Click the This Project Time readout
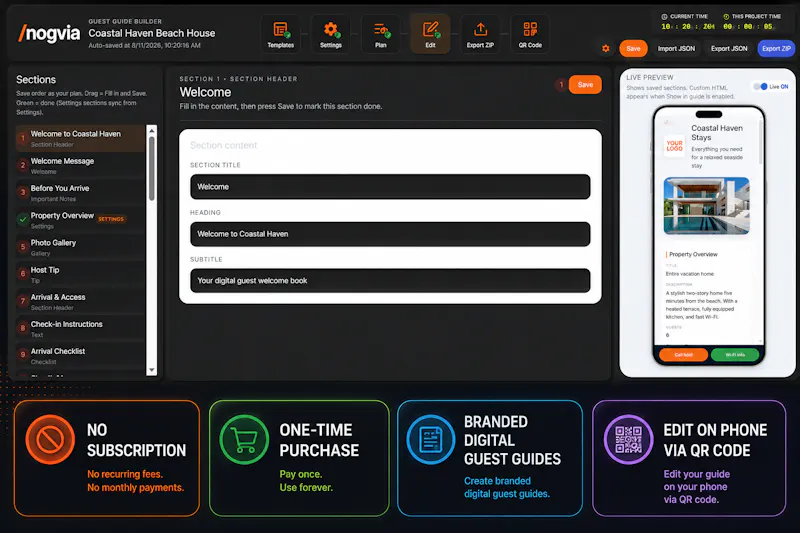Viewport: 800px width, 533px height. point(748,27)
